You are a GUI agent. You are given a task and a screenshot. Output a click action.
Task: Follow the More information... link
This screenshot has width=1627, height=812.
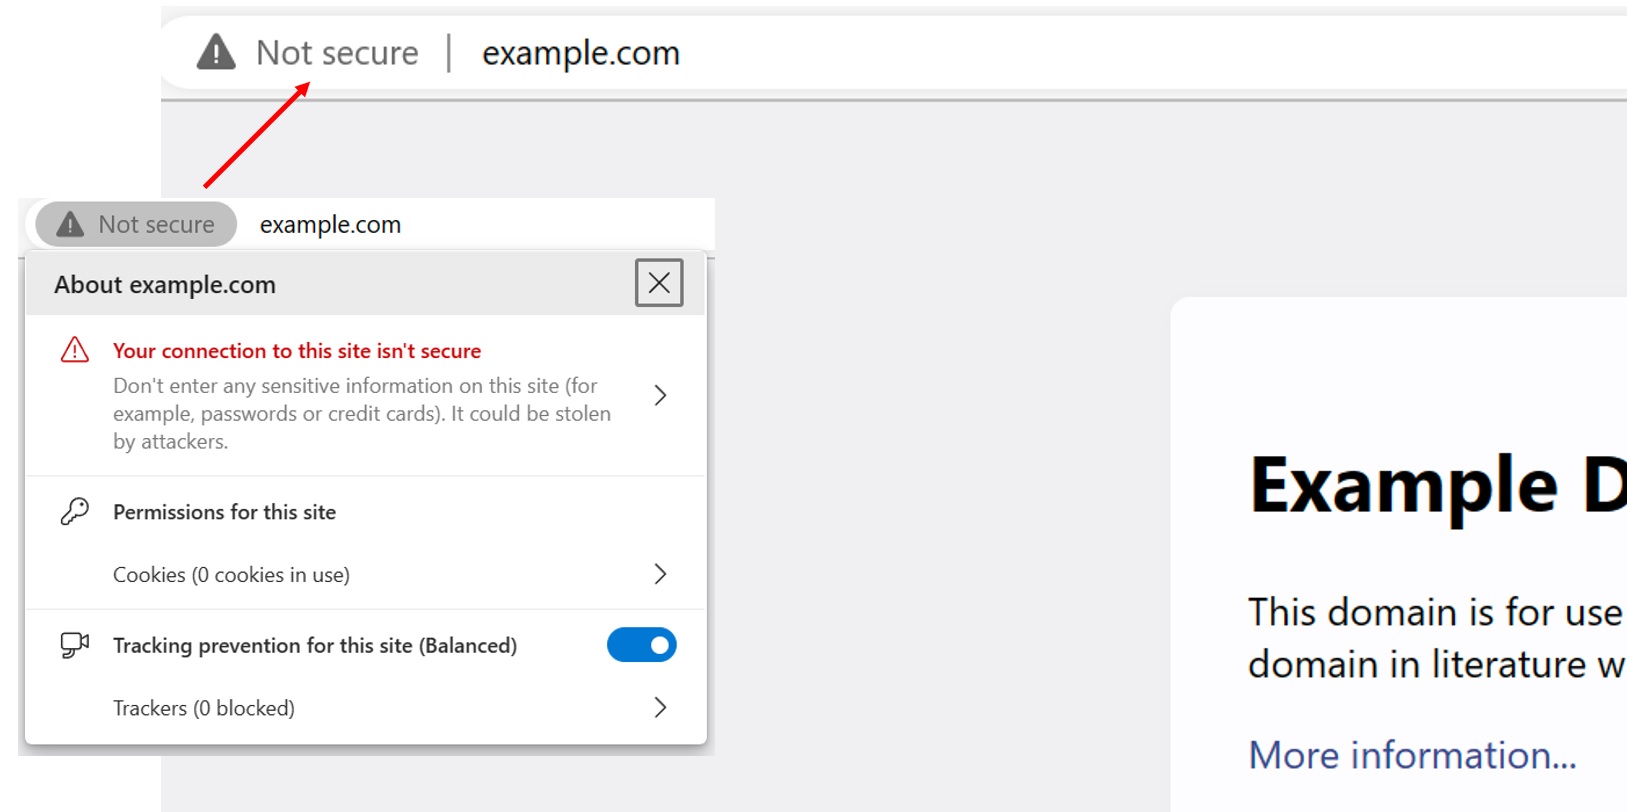pyautogui.click(x=1412, y=755)
